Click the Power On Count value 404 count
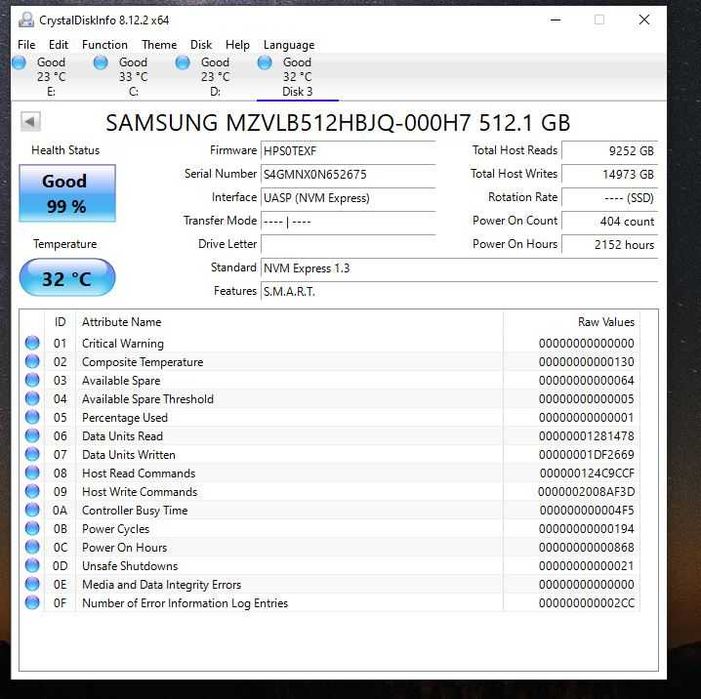701x699 pixels. coord(610,222)
